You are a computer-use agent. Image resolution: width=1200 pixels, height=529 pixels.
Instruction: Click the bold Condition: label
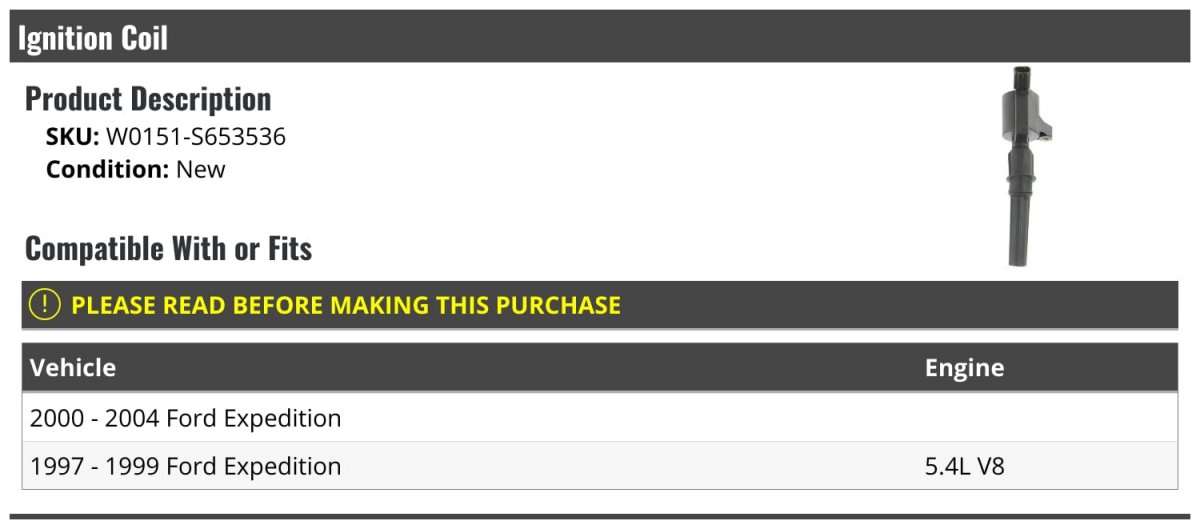click(x=107, y=169)
